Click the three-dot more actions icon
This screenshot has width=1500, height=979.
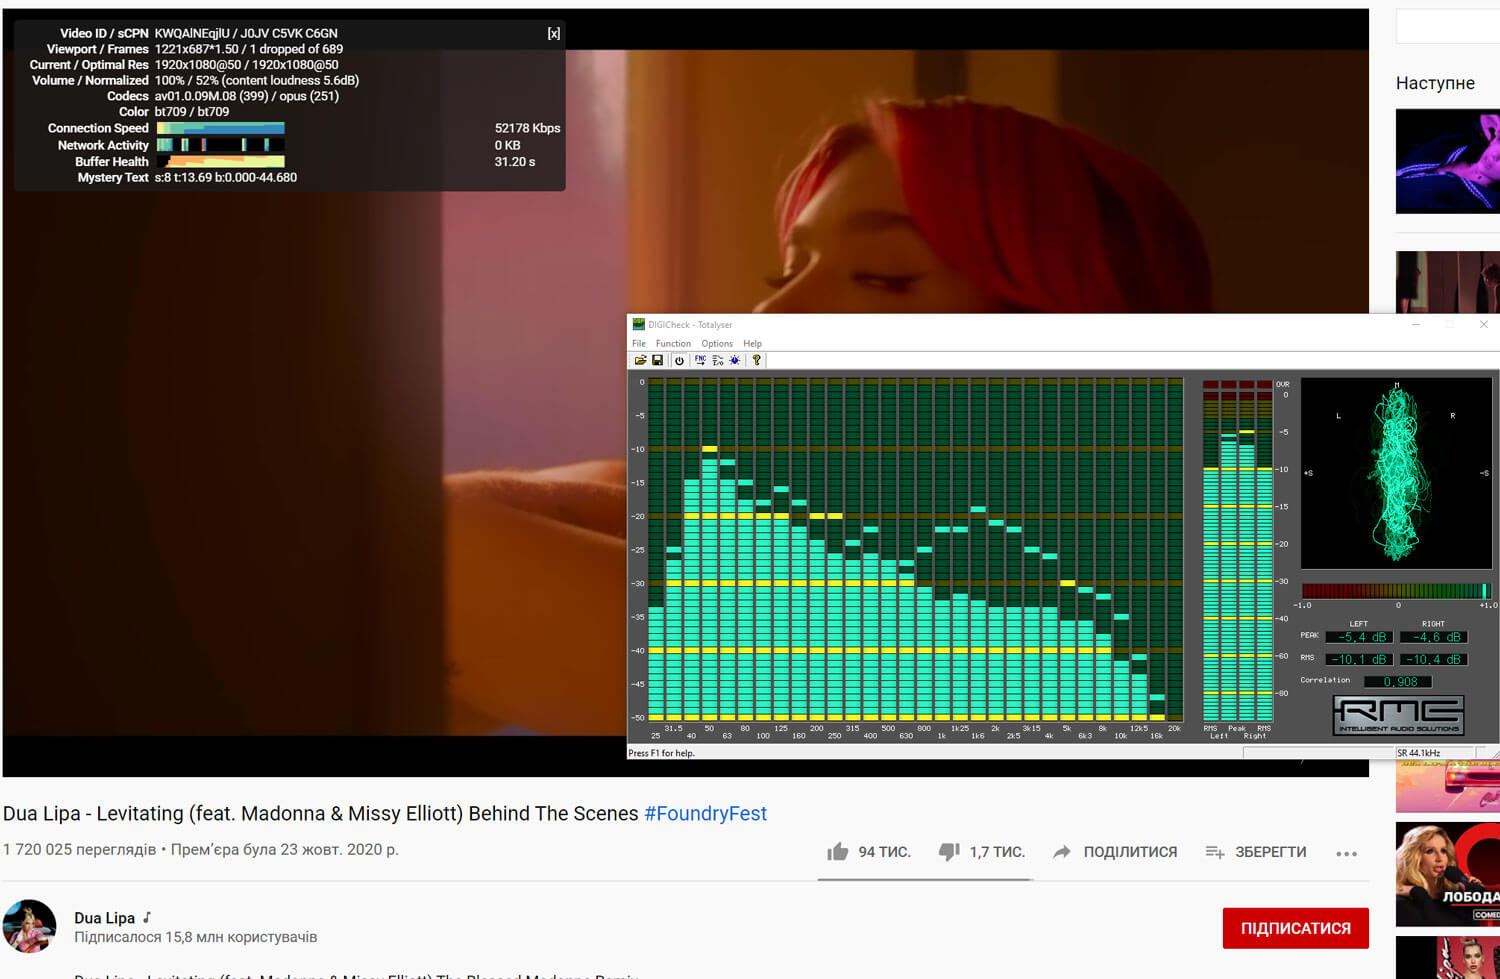(1347, 853)
